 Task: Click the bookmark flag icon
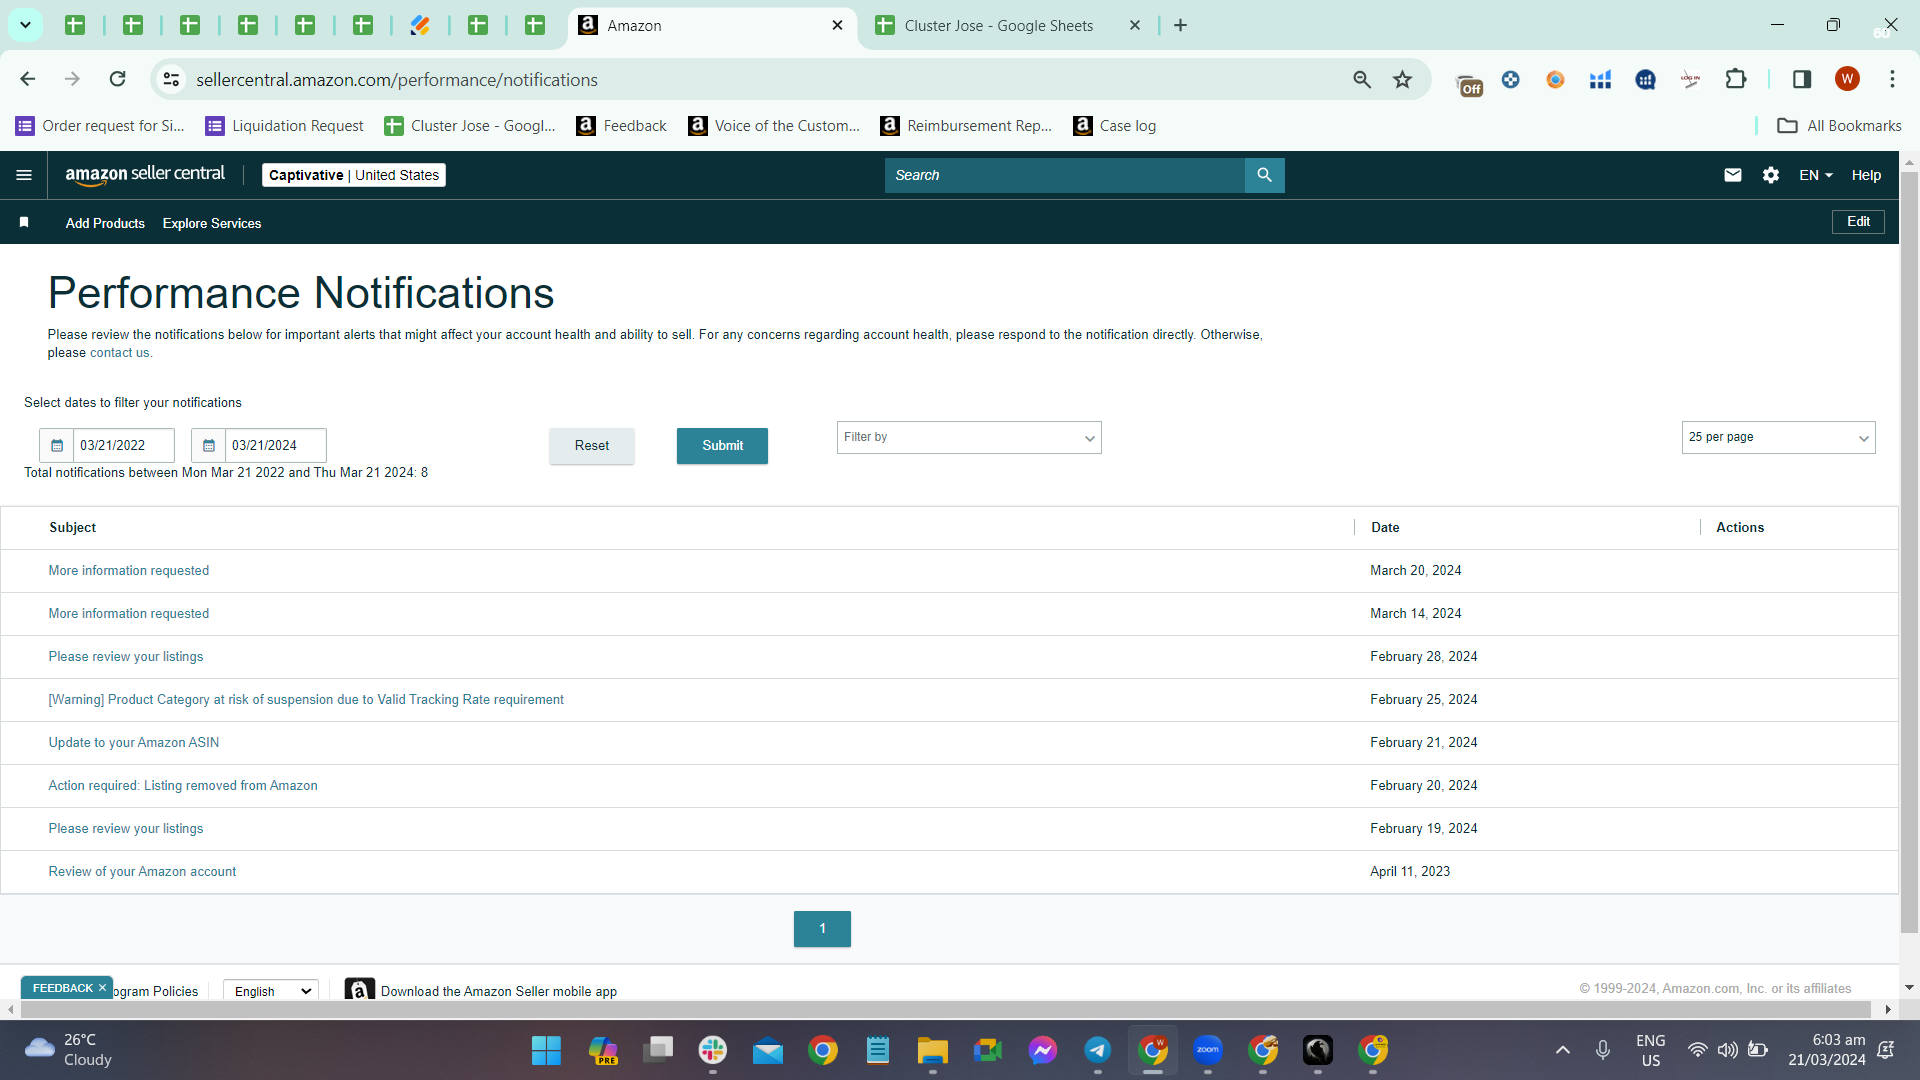[24, 222]
